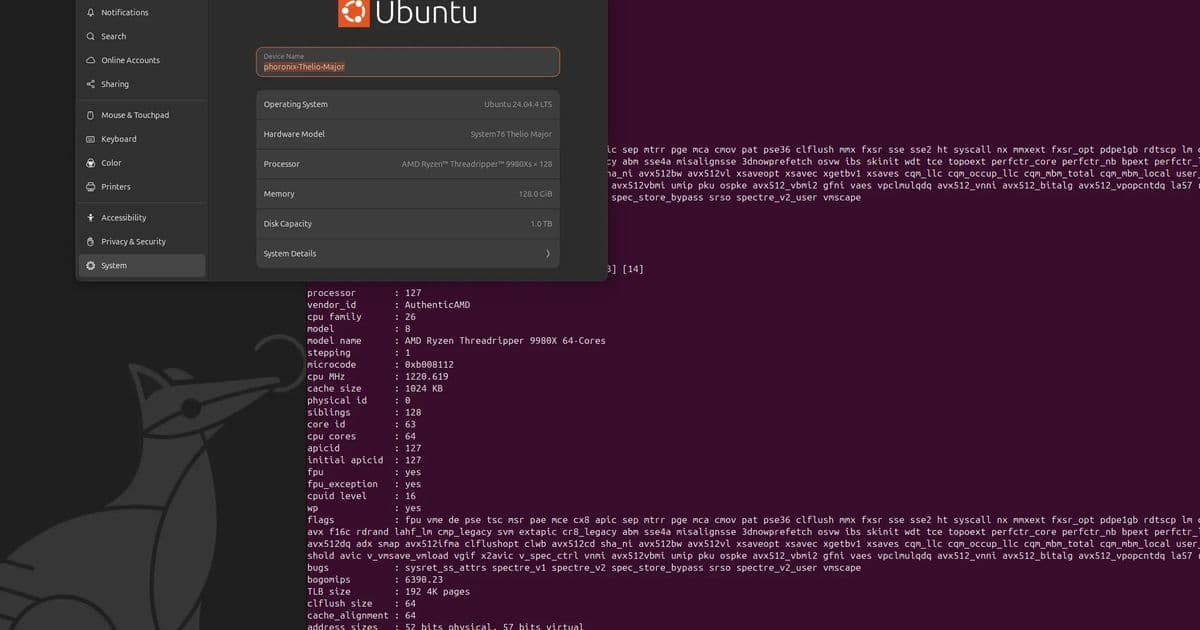Click terminal 'cpuid level : 16' line
Screen dimensions: 1200x630
tap(361, 497)
